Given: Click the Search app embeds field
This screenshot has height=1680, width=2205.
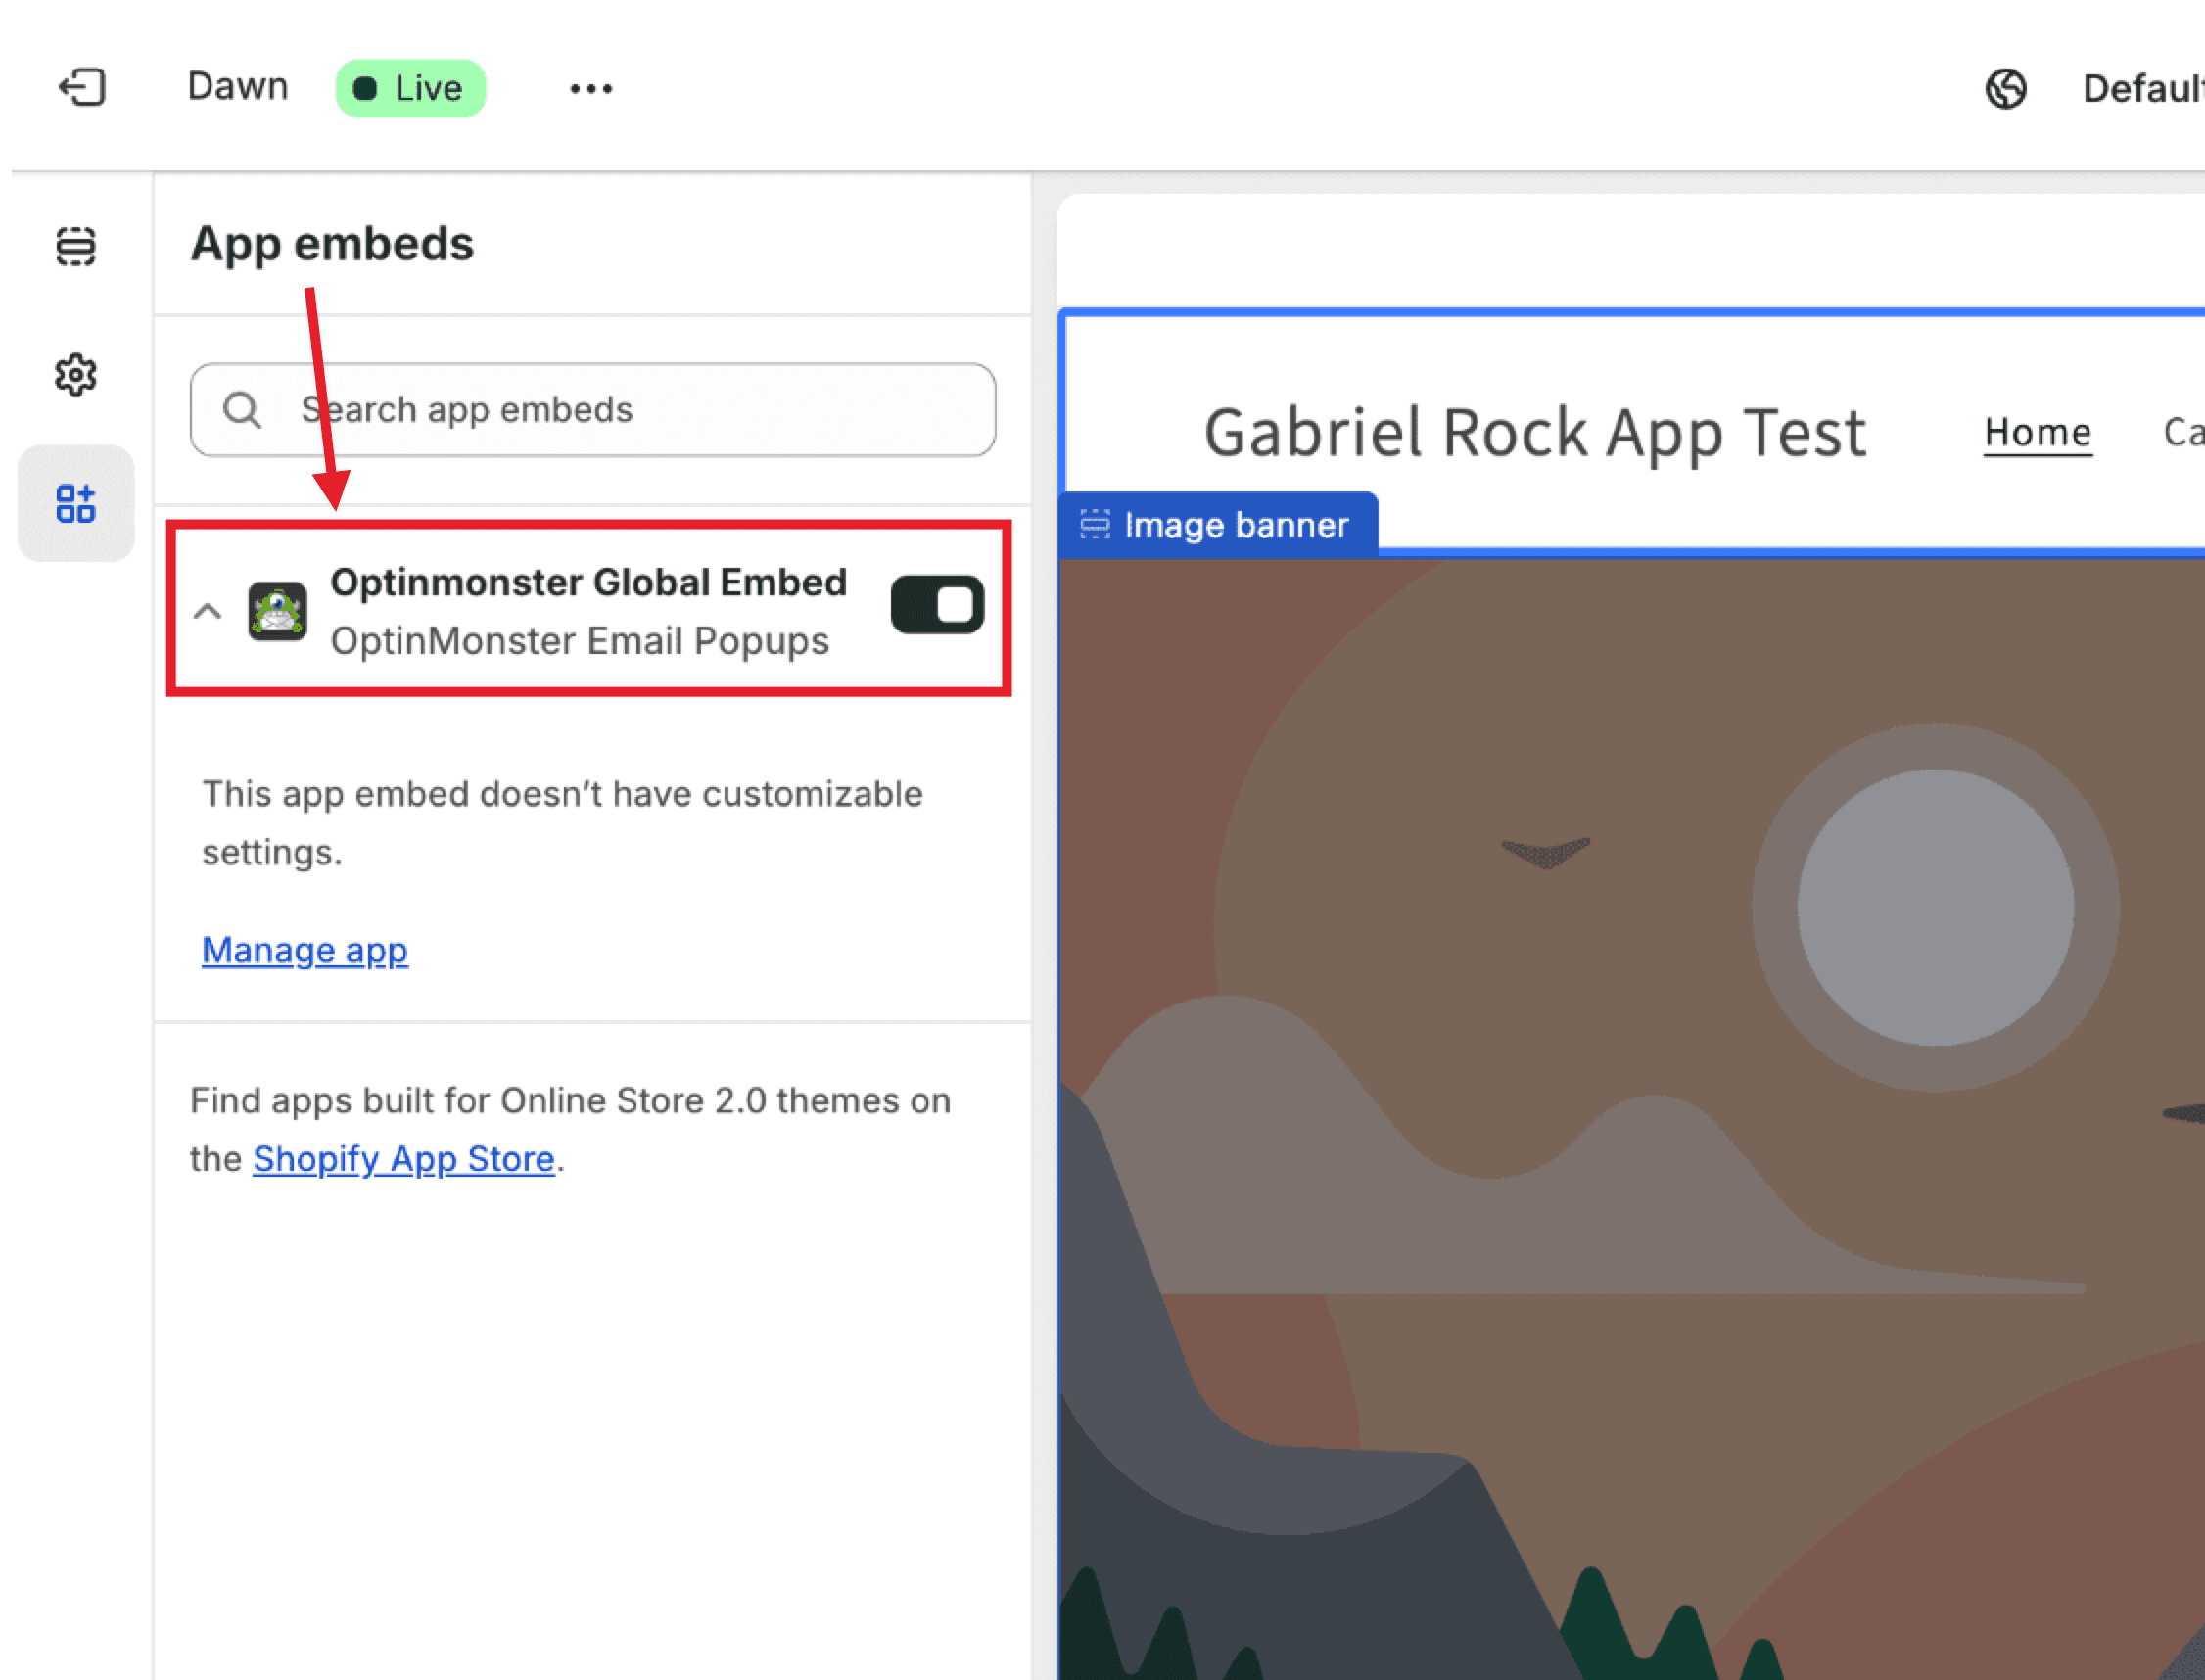Looking at the screenshot, I should [592, 409].
